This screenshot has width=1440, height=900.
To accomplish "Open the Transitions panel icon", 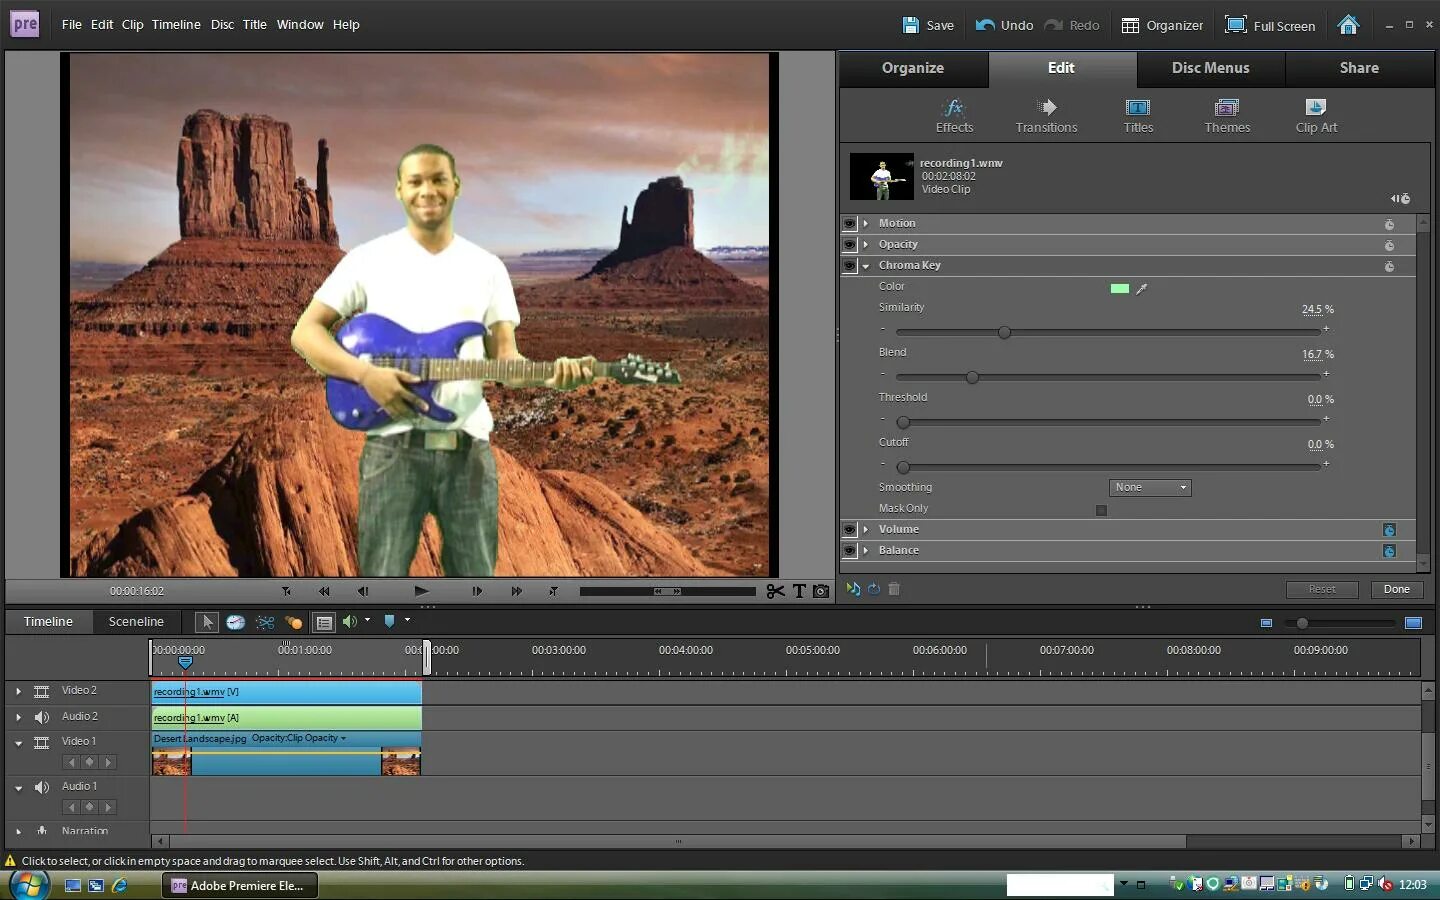I will point(1046,108).
